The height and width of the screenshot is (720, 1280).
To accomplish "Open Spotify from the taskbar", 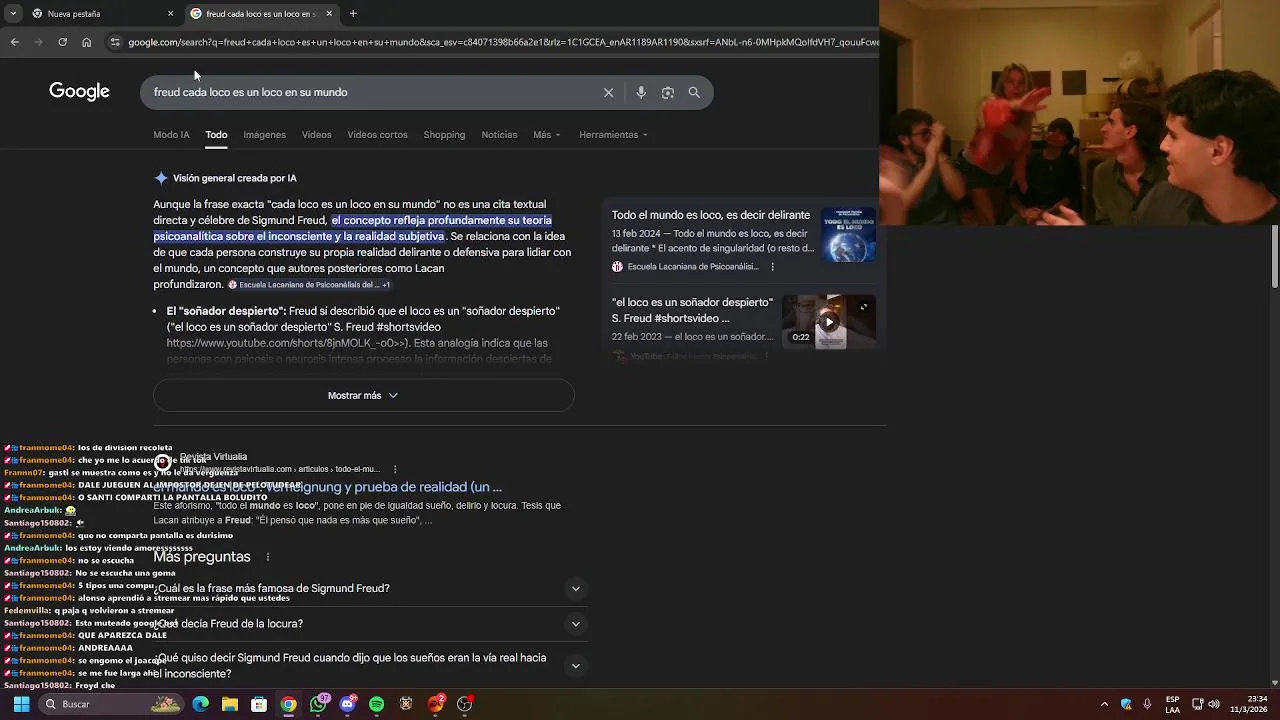I will (377, 704).
